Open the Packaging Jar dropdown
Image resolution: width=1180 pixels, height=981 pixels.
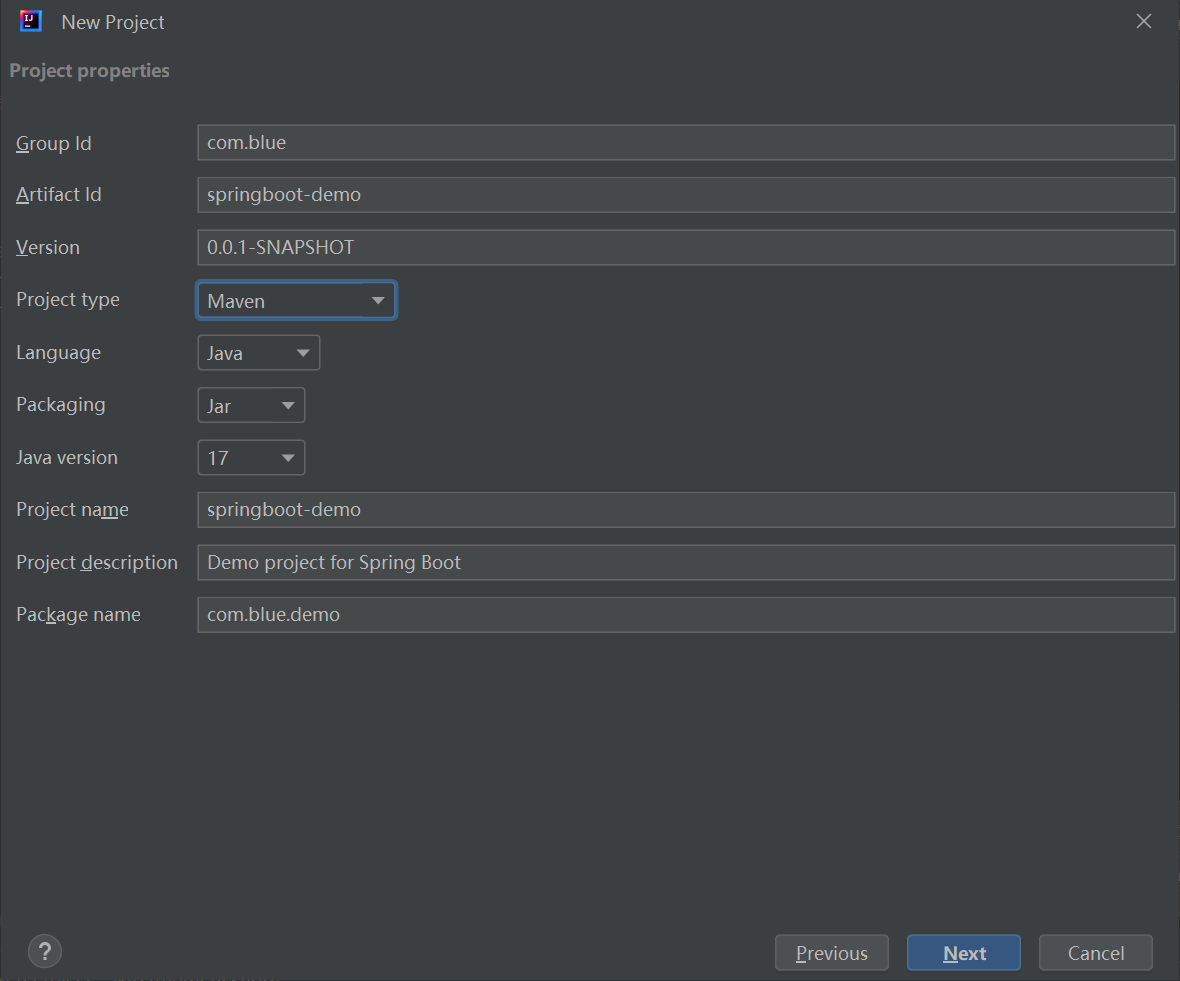pyautogui.click(x=251, y=405)
